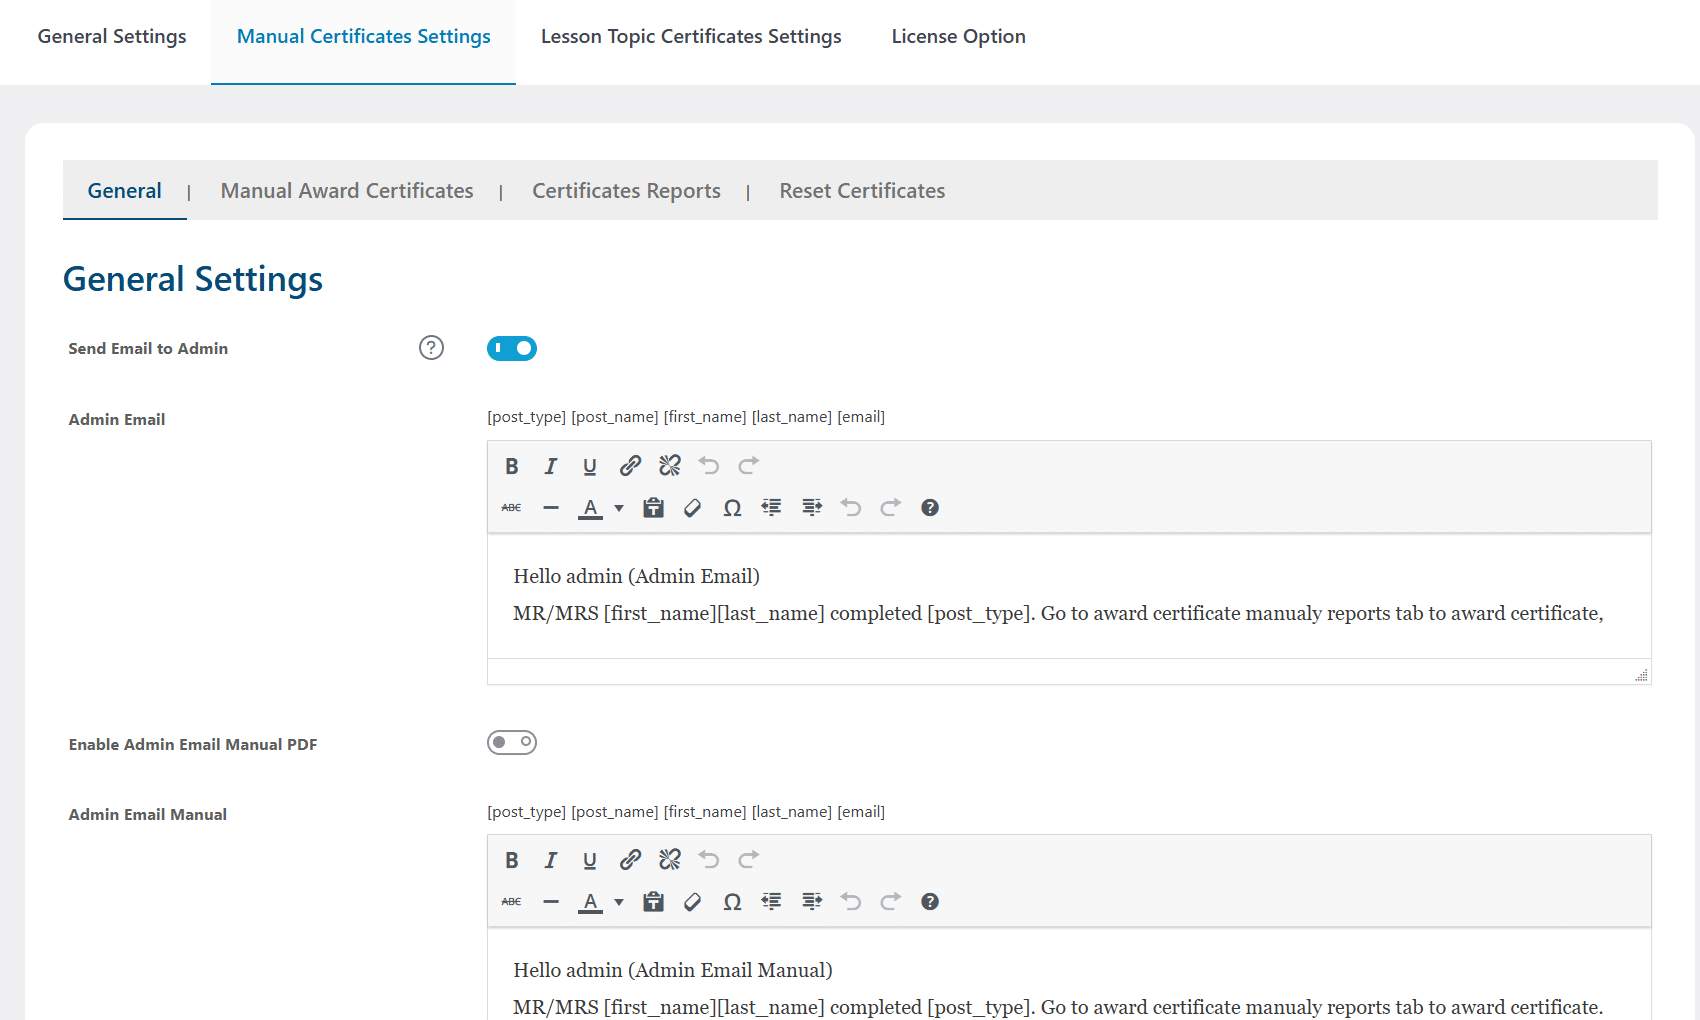The height and width of the screenshot is (1020, 1700).
Task: Toggle Bold in the Admin Email Manual editor
Action: pyautogui.click(x=512, y=860)
